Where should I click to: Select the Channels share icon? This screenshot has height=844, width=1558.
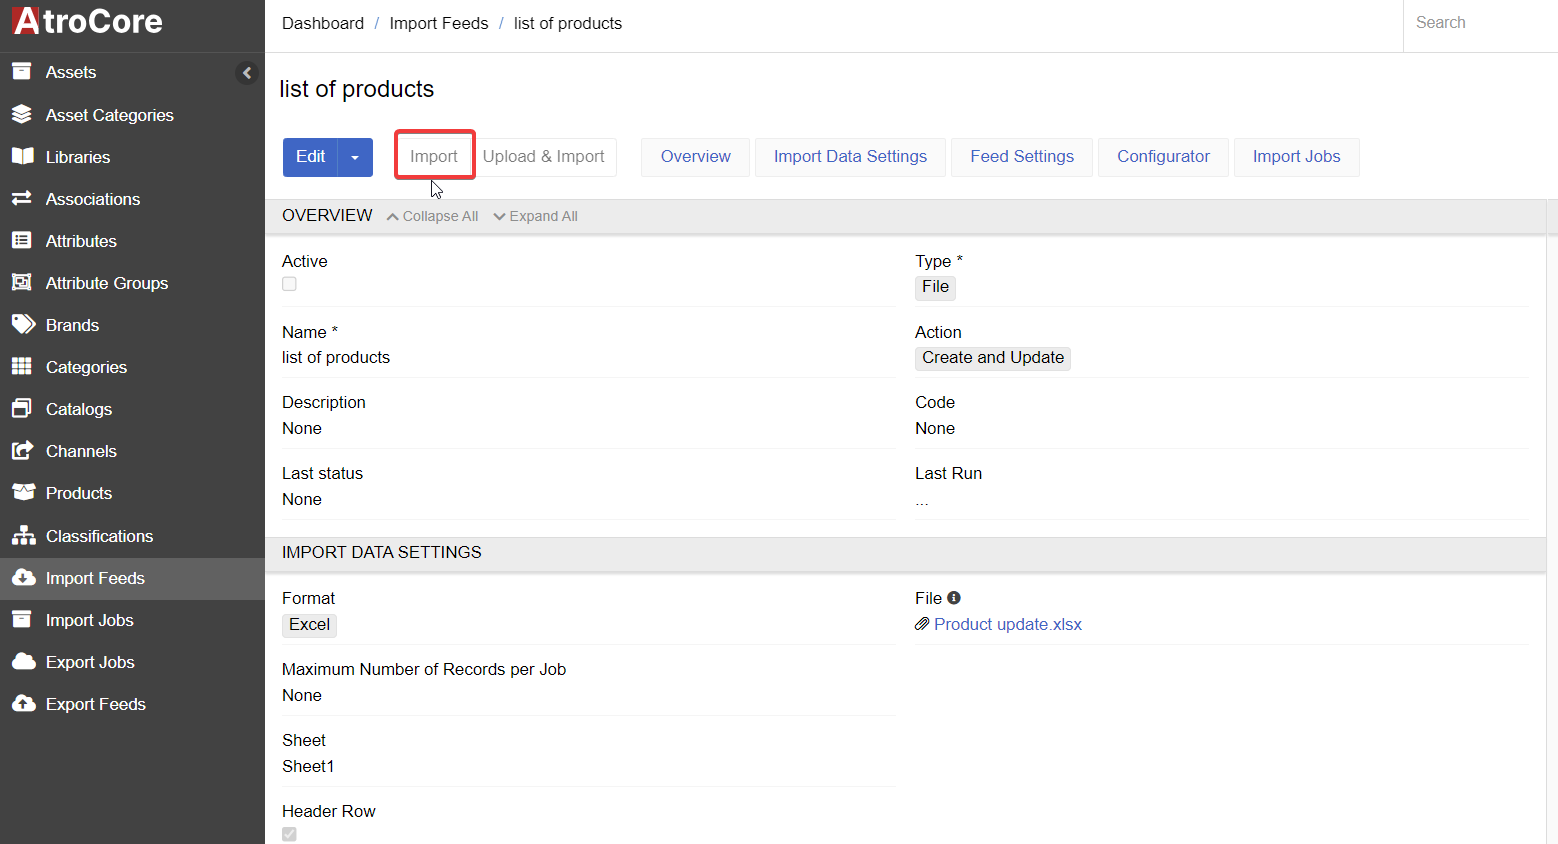[x=22, y=451]
